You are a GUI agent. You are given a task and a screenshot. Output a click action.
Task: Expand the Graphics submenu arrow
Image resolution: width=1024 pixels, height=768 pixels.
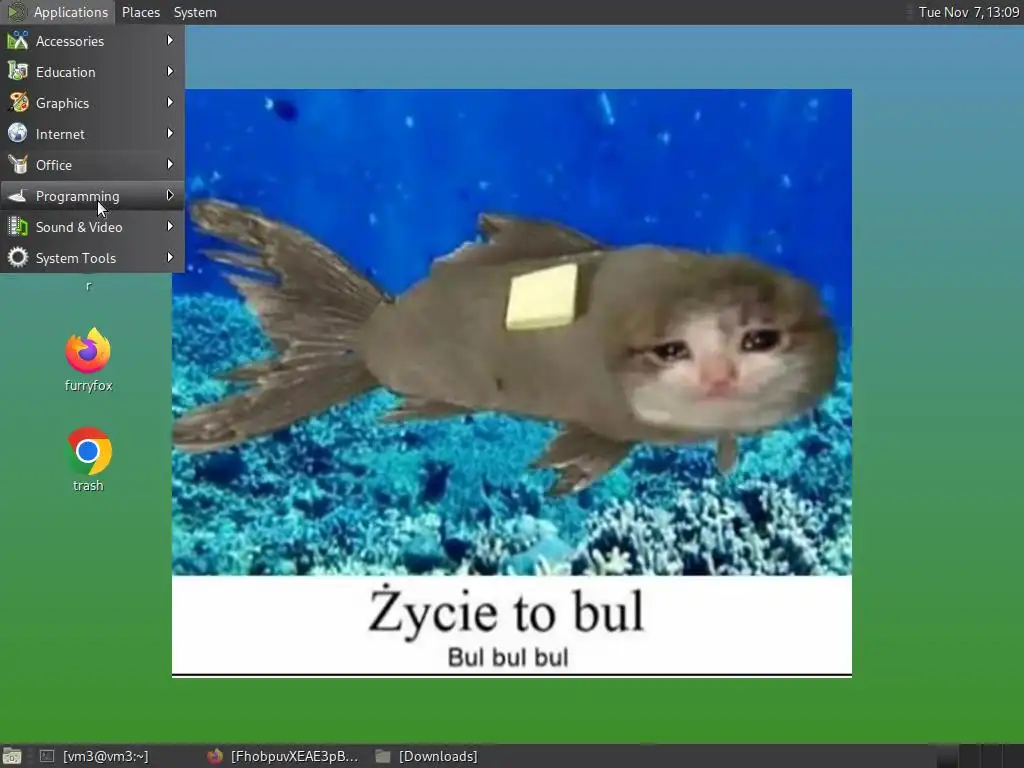coord(170,103)
